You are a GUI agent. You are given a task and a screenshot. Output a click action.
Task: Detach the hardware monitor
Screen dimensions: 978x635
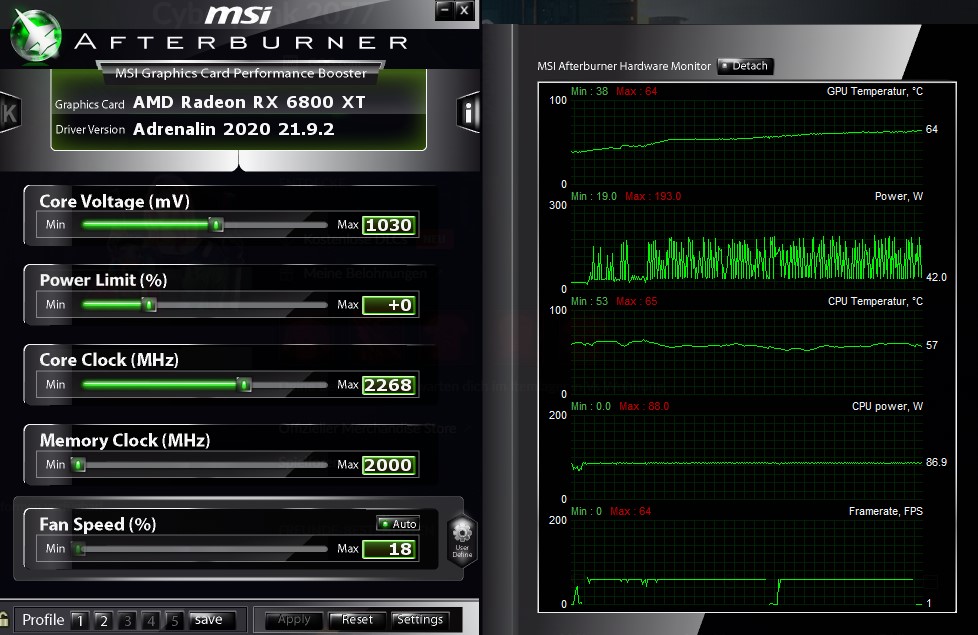[745, 66]
